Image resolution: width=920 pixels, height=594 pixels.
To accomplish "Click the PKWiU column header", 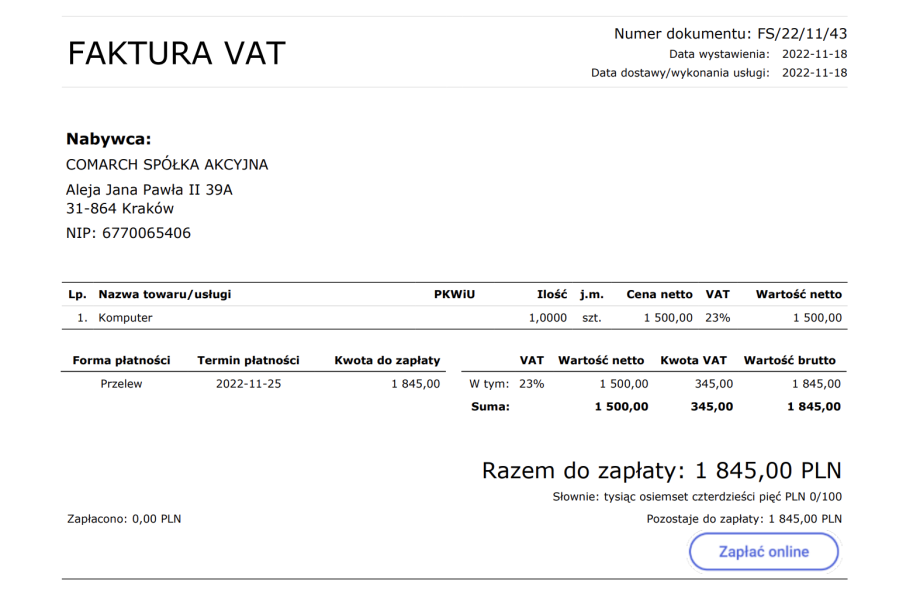I will tap(454, 295).
